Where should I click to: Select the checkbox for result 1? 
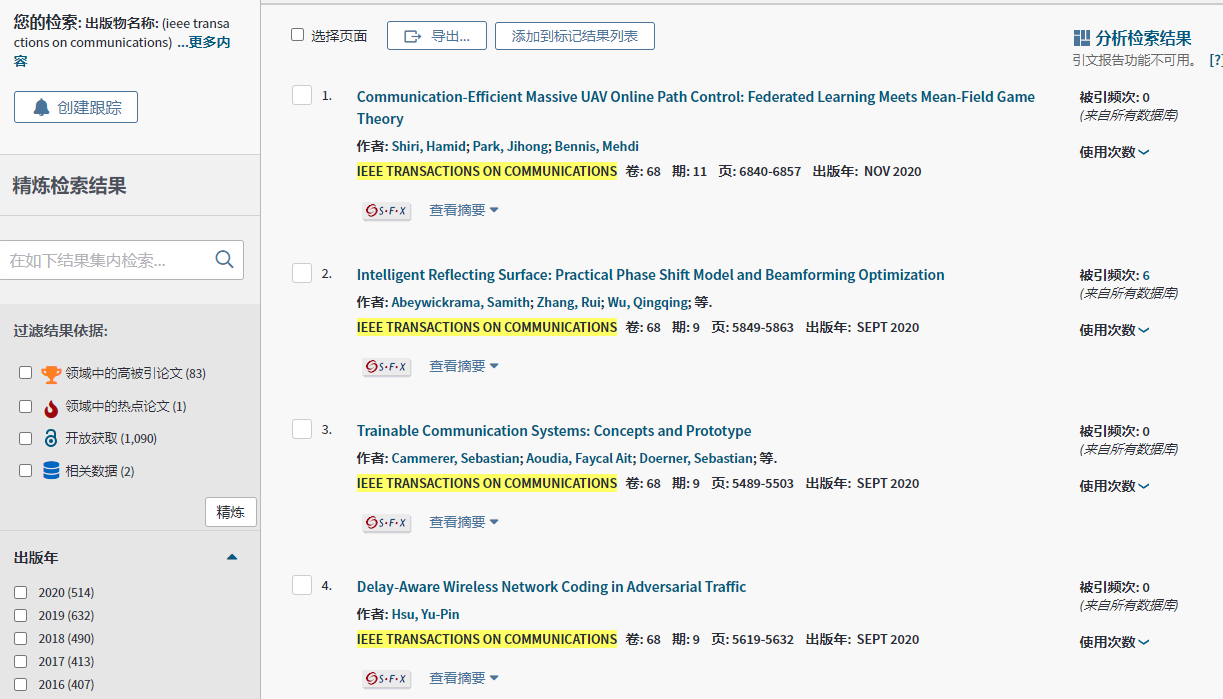pyautogui.click(x=302, y=95)
